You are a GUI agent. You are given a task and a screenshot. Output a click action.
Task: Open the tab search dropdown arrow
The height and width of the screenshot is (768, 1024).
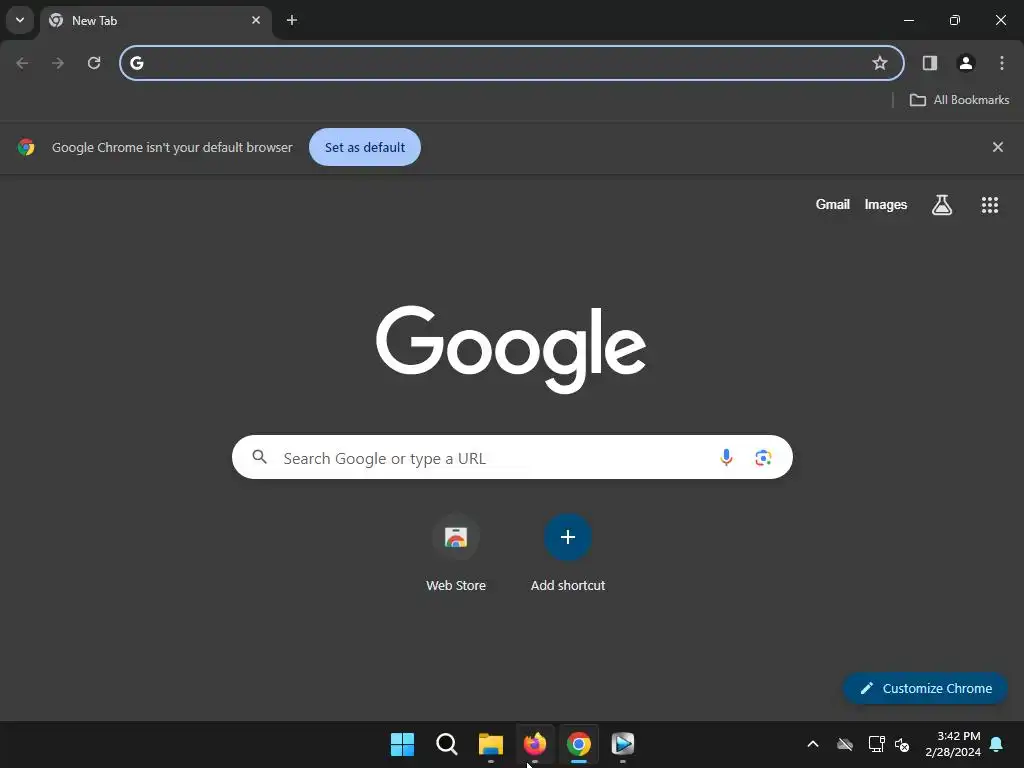[20, 20]
